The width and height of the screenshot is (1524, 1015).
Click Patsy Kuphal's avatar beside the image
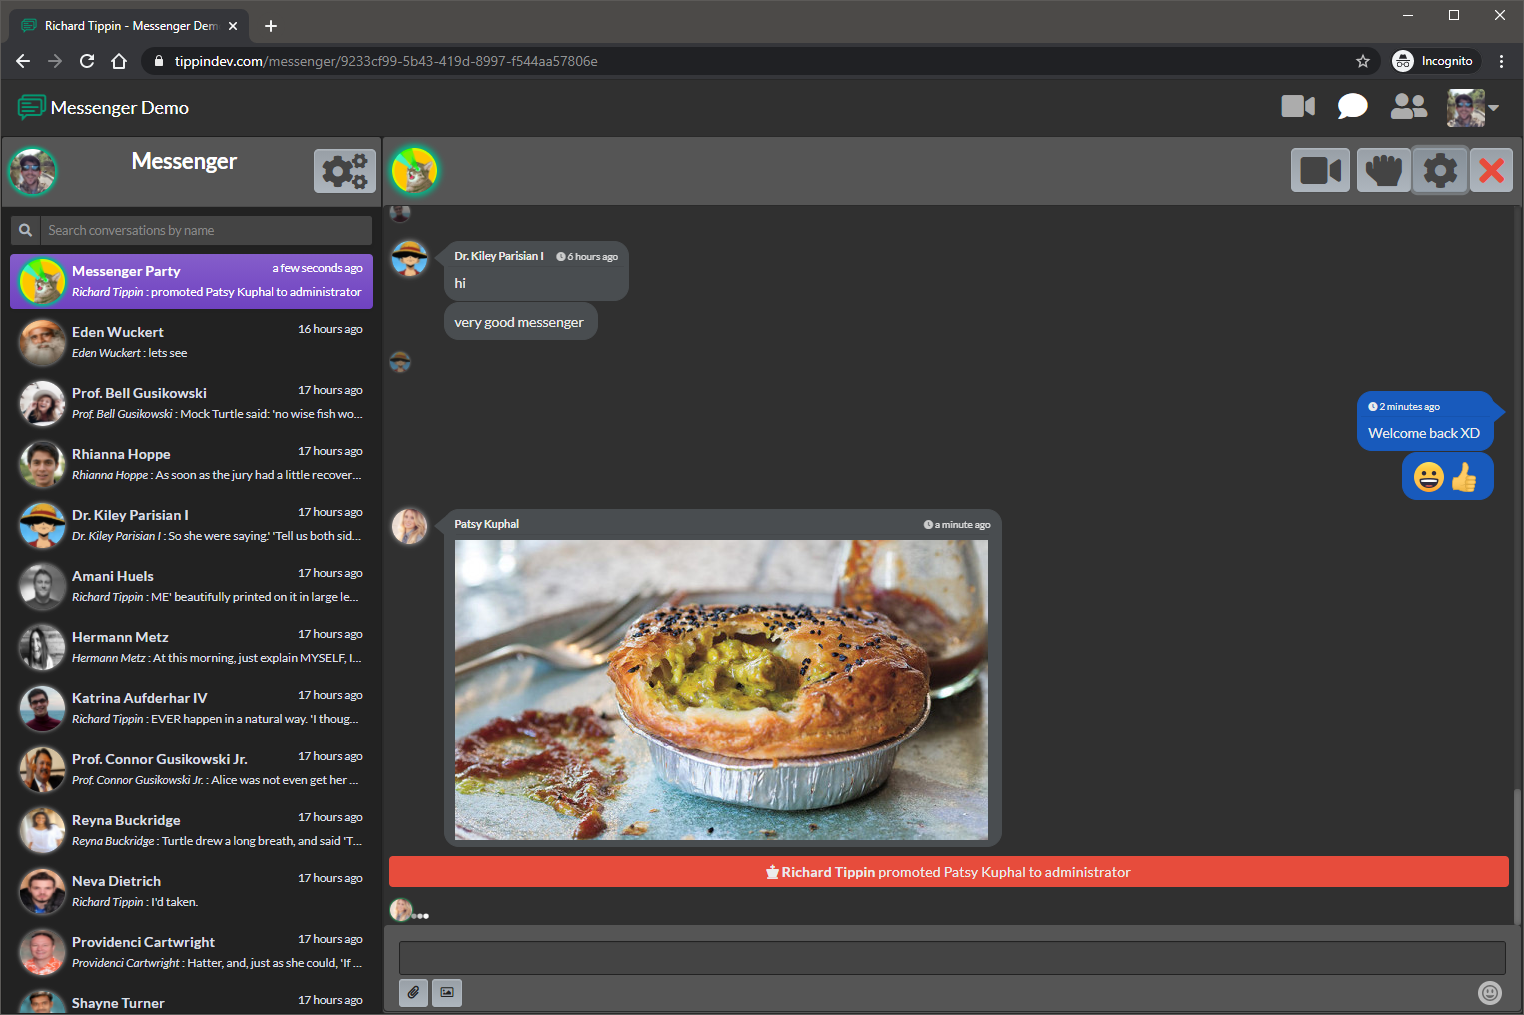[x=409, y=526]
